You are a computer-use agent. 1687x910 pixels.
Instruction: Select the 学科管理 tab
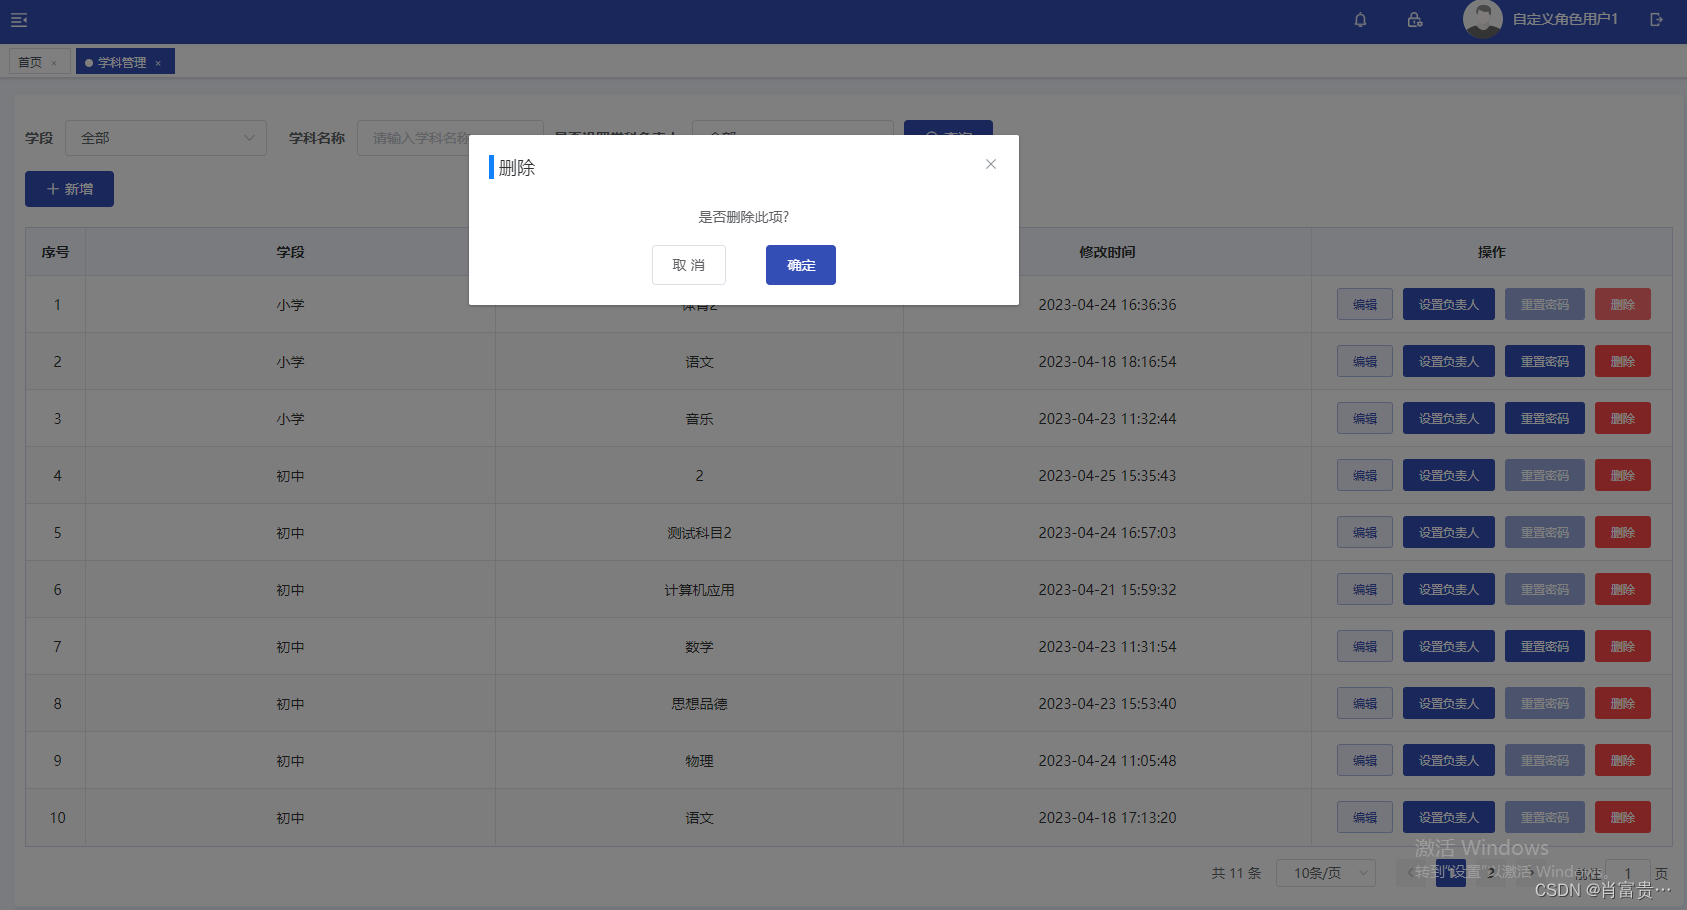[x=120, y=61]
